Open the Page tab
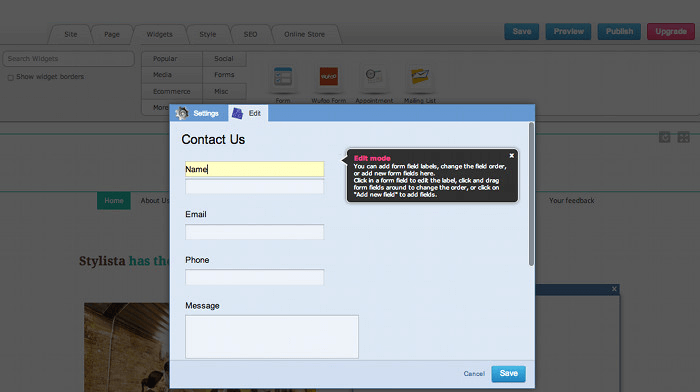Screen dimensions: 700x392 point(112,34)
